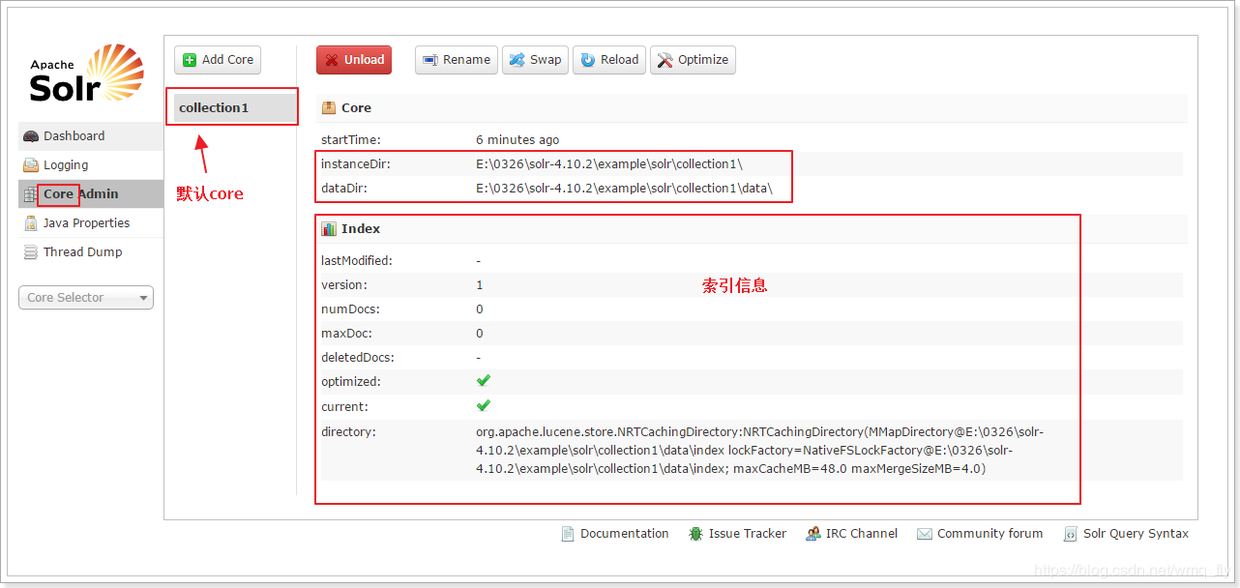Click the Rename button
This screenshot has height=588, width=1240.
pyautogui.click(x=456, y=60)
